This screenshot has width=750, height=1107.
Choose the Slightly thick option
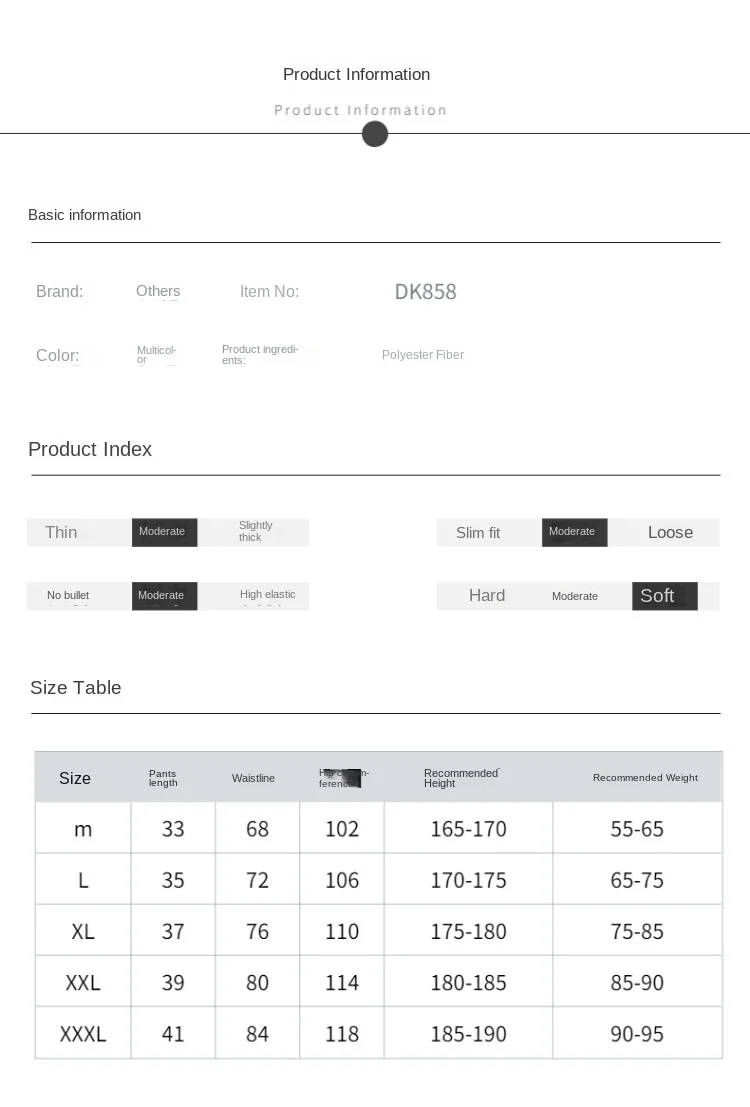(256, 532)
